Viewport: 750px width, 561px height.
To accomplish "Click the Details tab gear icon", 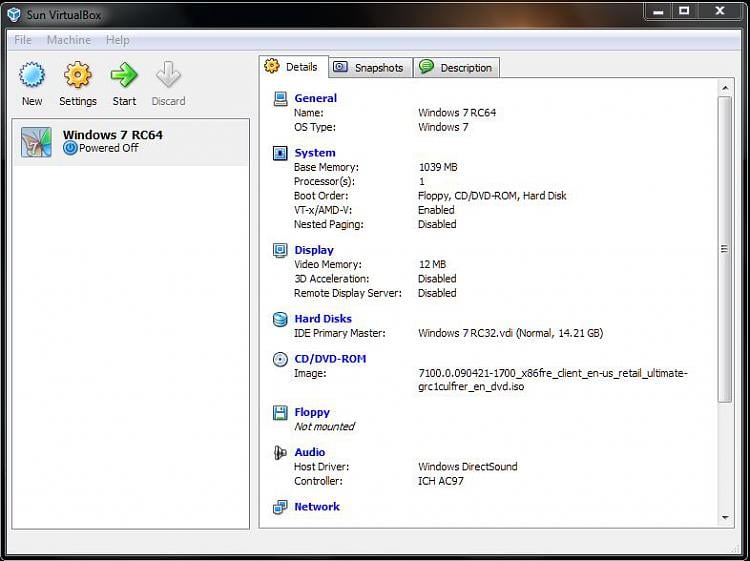I will (x=272, y=66).
